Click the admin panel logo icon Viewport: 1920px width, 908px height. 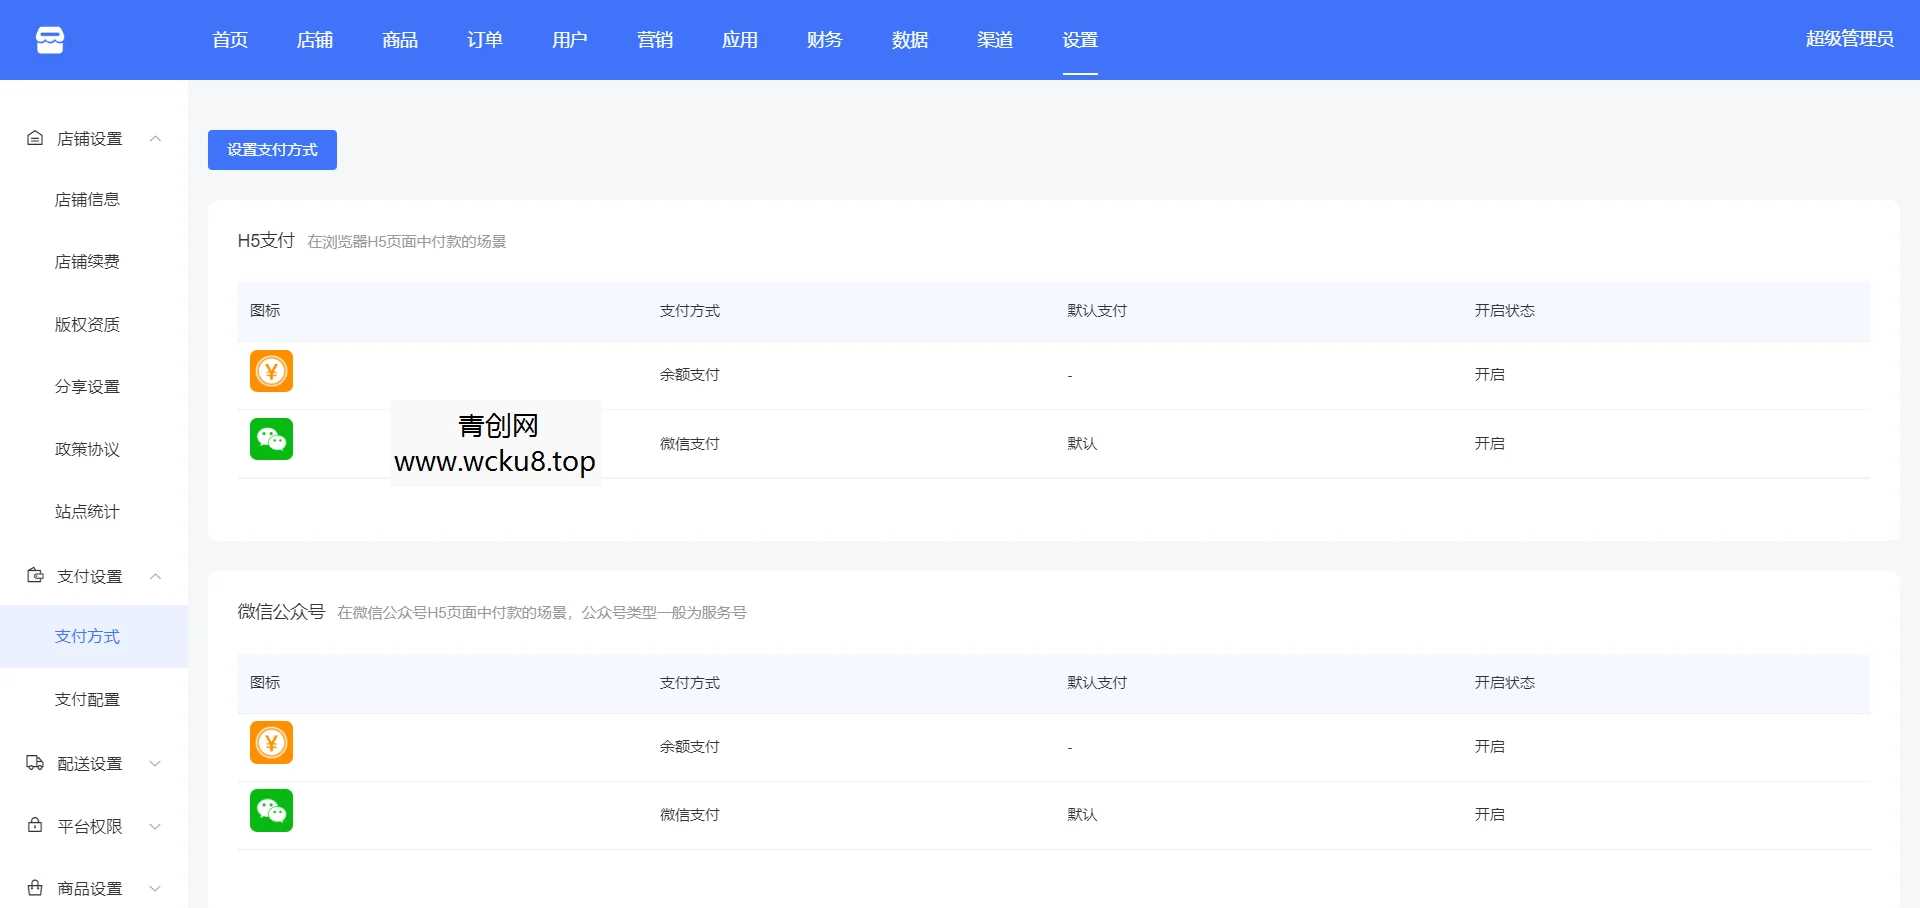[47, 39]
